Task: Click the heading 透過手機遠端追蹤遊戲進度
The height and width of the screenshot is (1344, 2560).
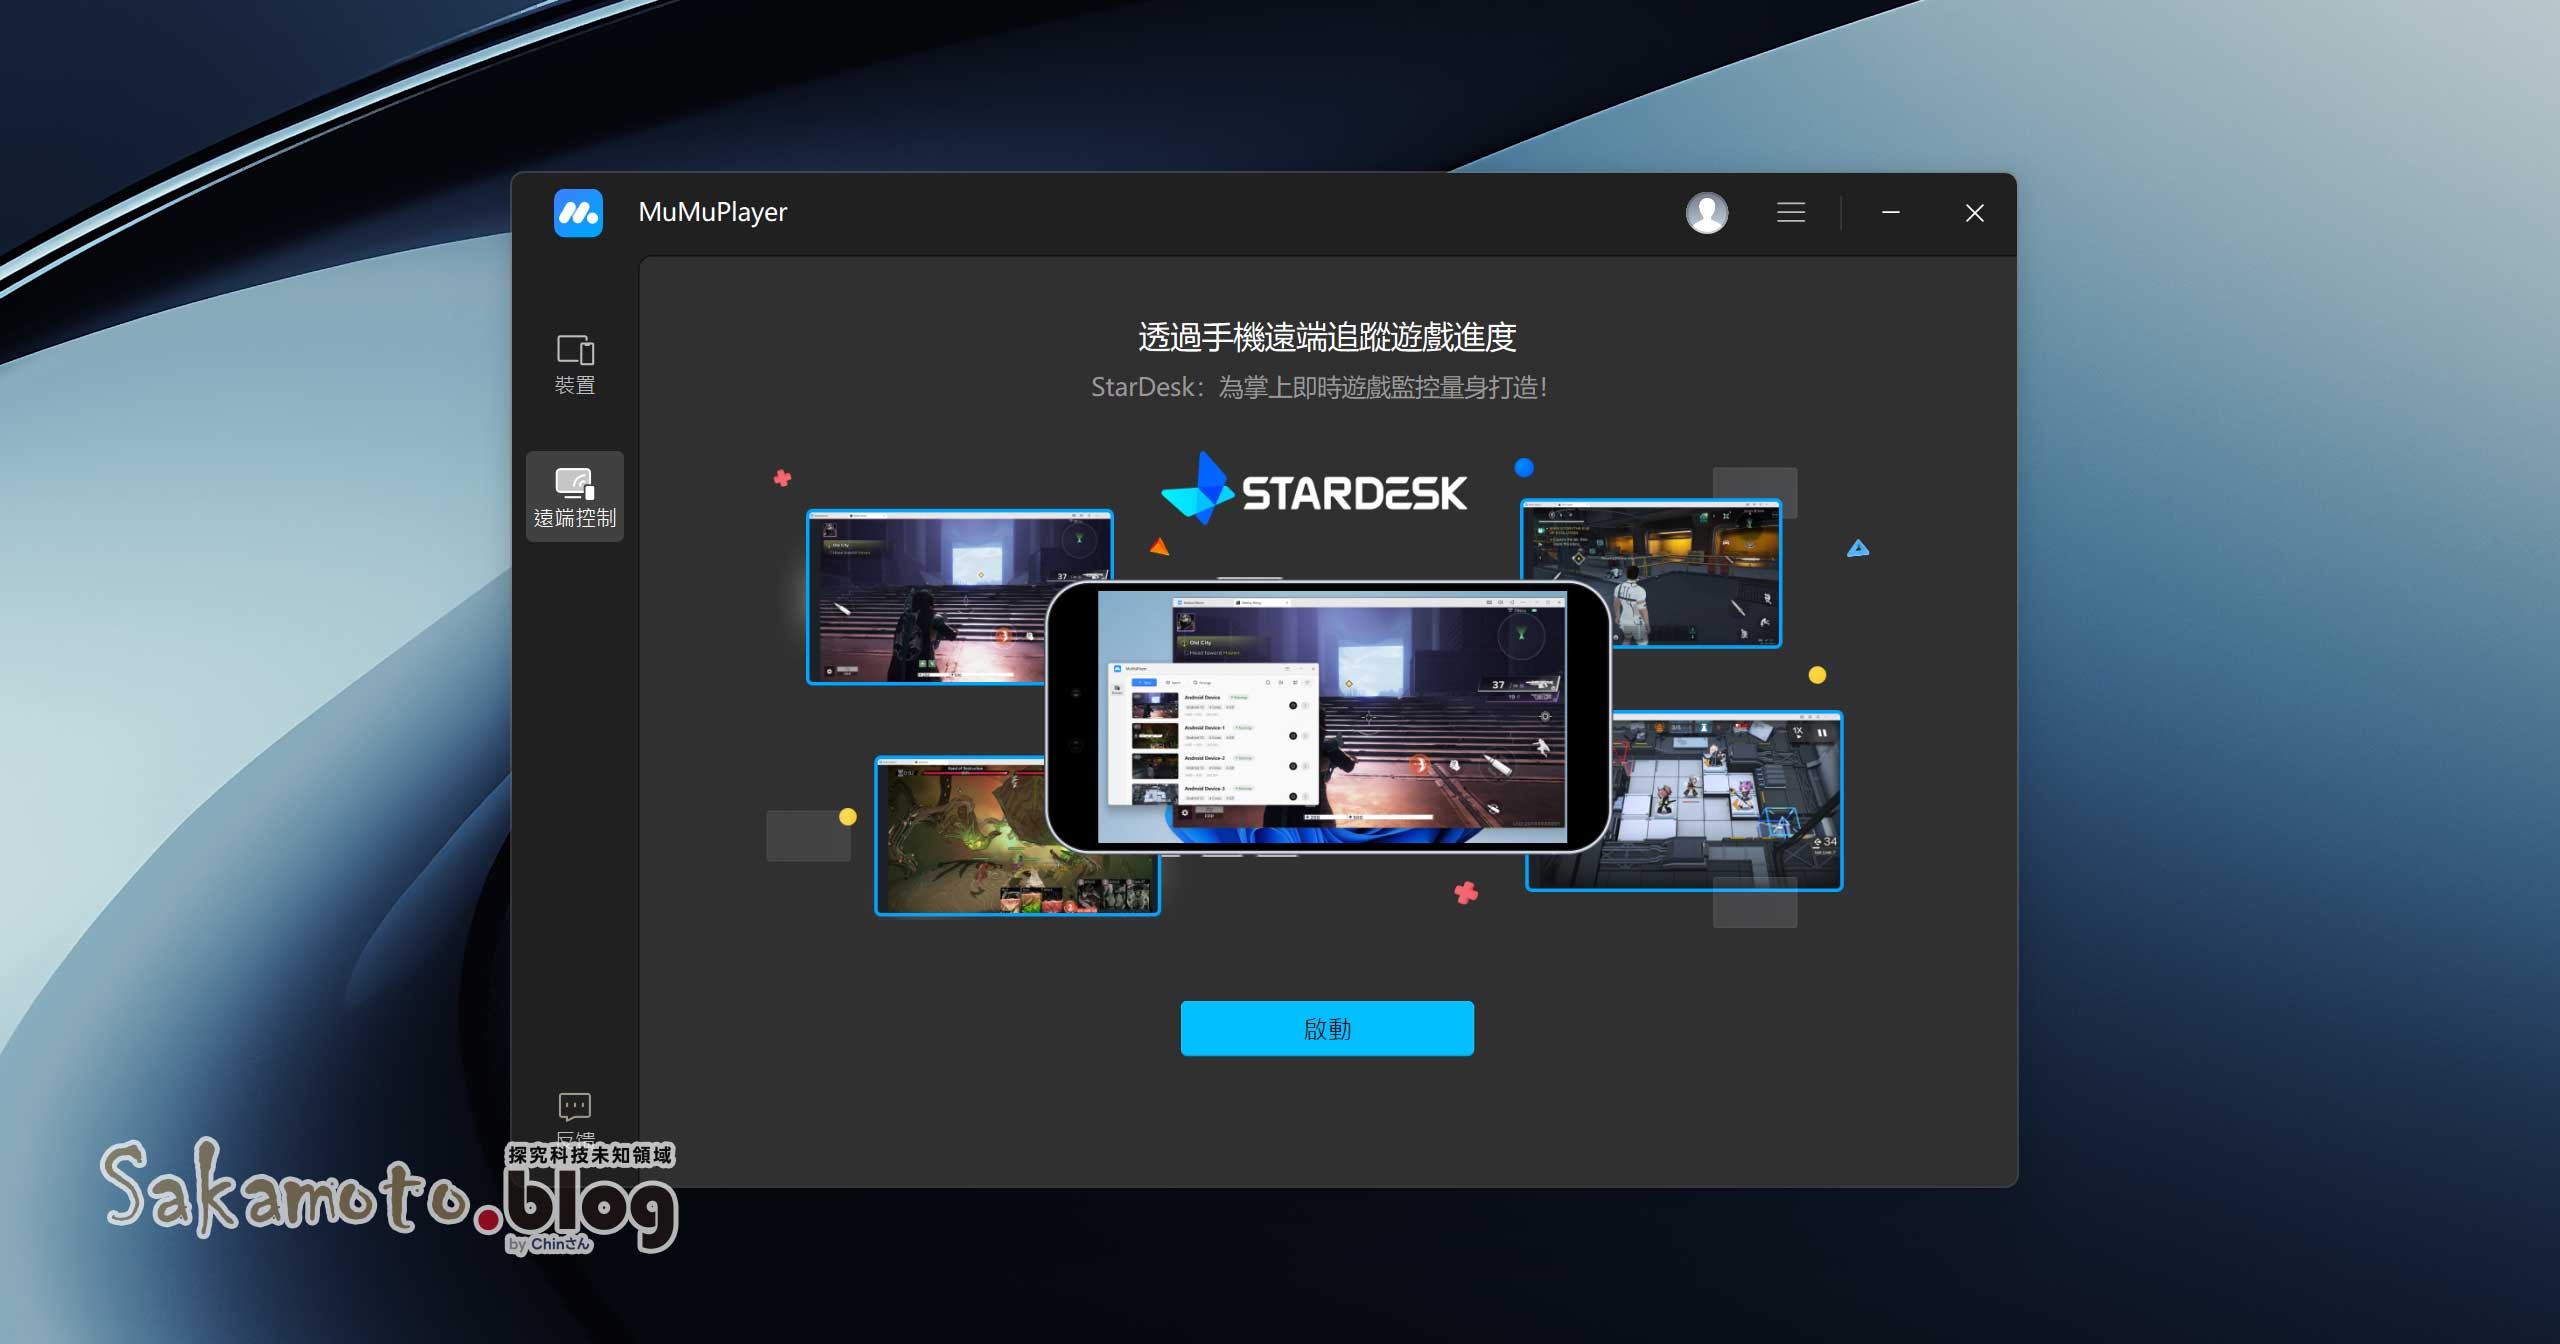Action: 1327,337
